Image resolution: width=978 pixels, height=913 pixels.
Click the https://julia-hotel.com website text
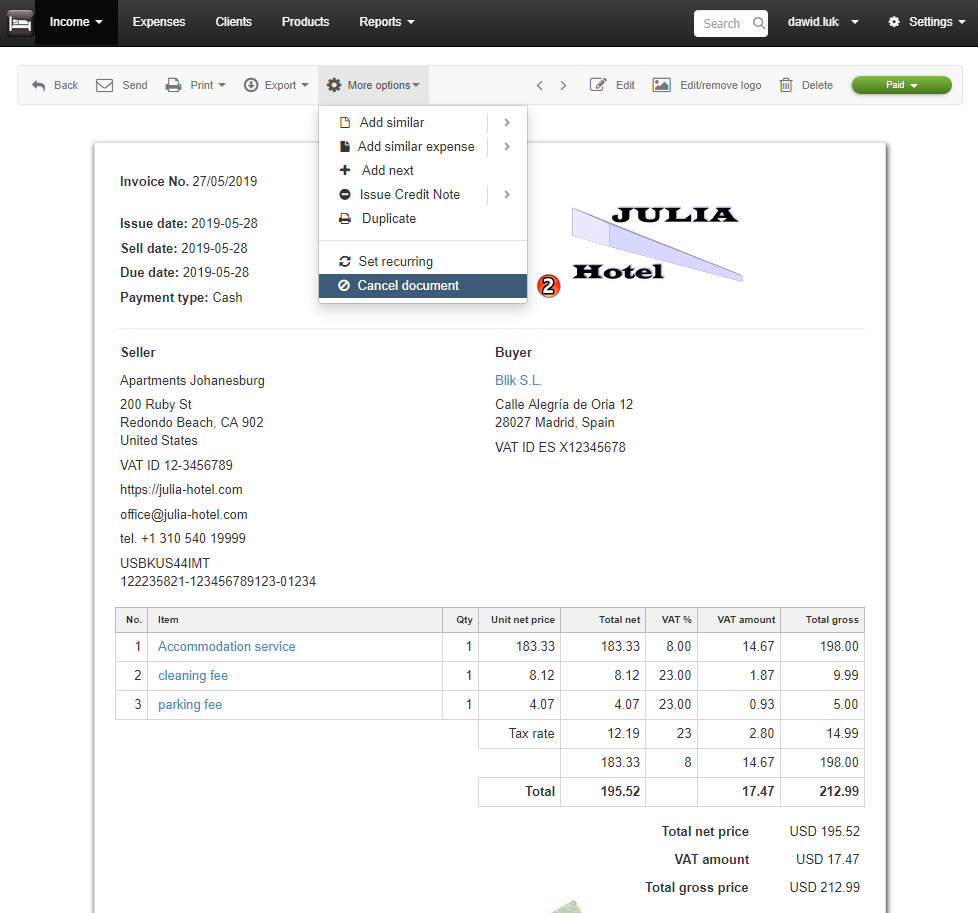click(182, 490)
